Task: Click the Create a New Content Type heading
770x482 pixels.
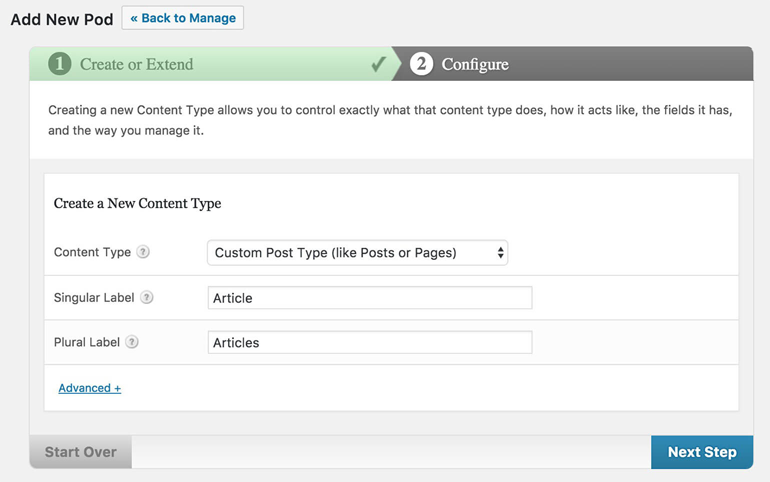Action: point(137,203)
